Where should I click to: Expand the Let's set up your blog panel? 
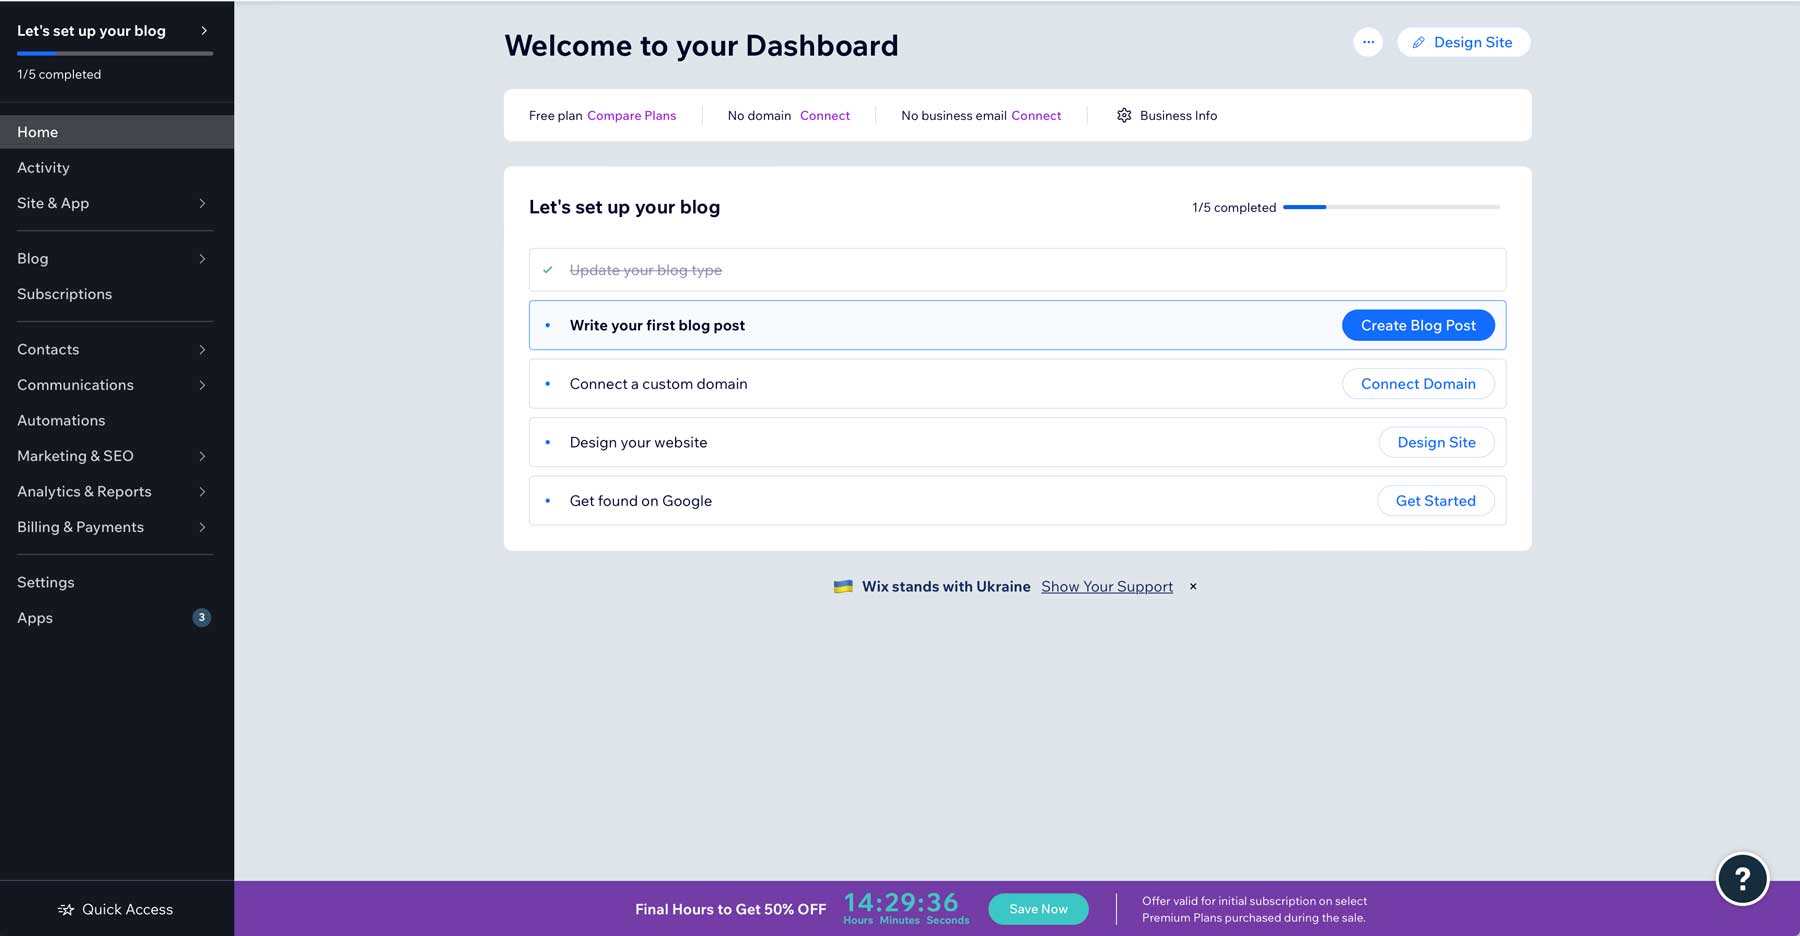point(204,30)
